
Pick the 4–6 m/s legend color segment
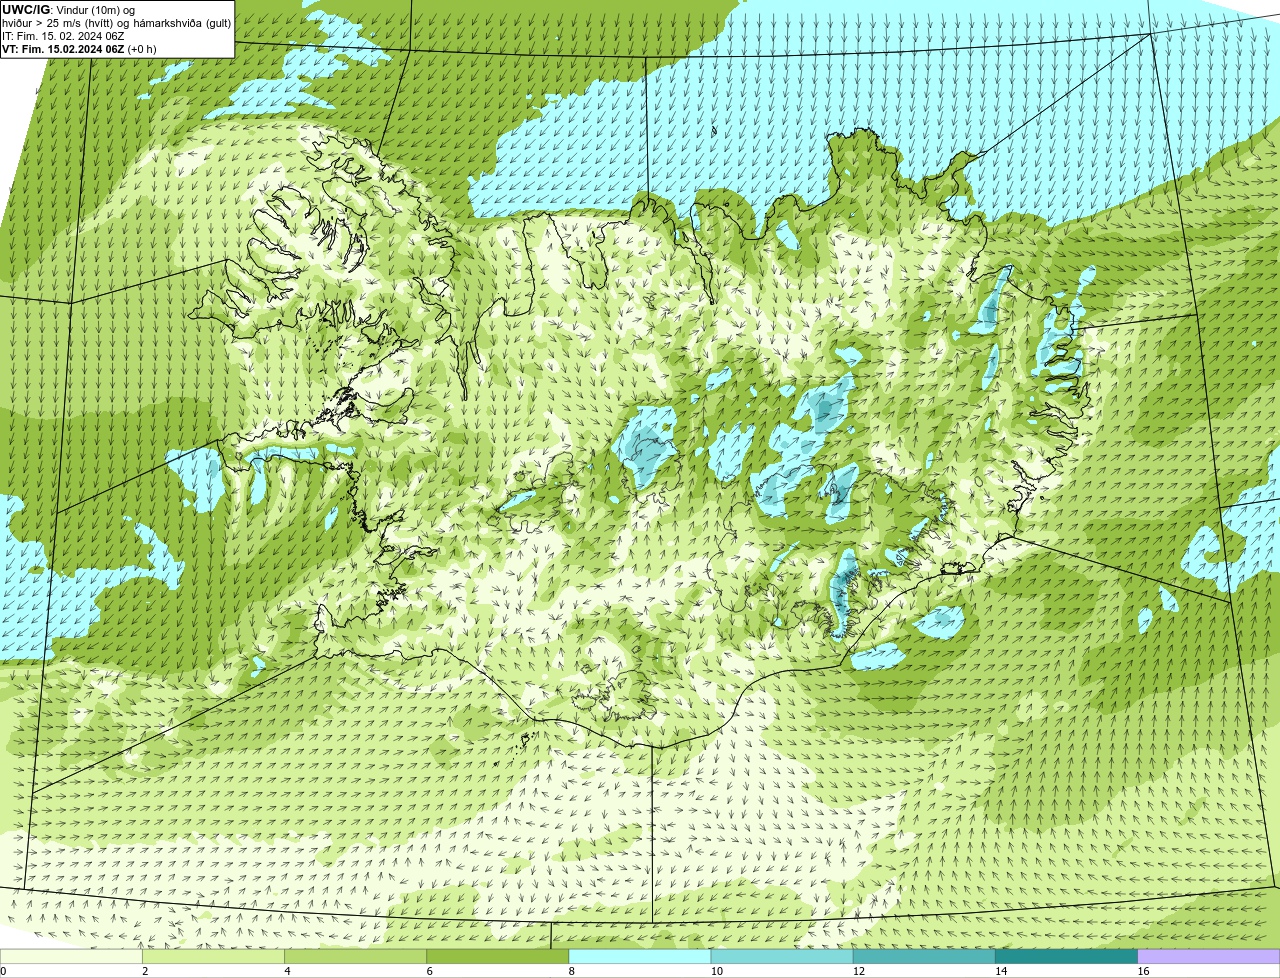coord(356,957)
